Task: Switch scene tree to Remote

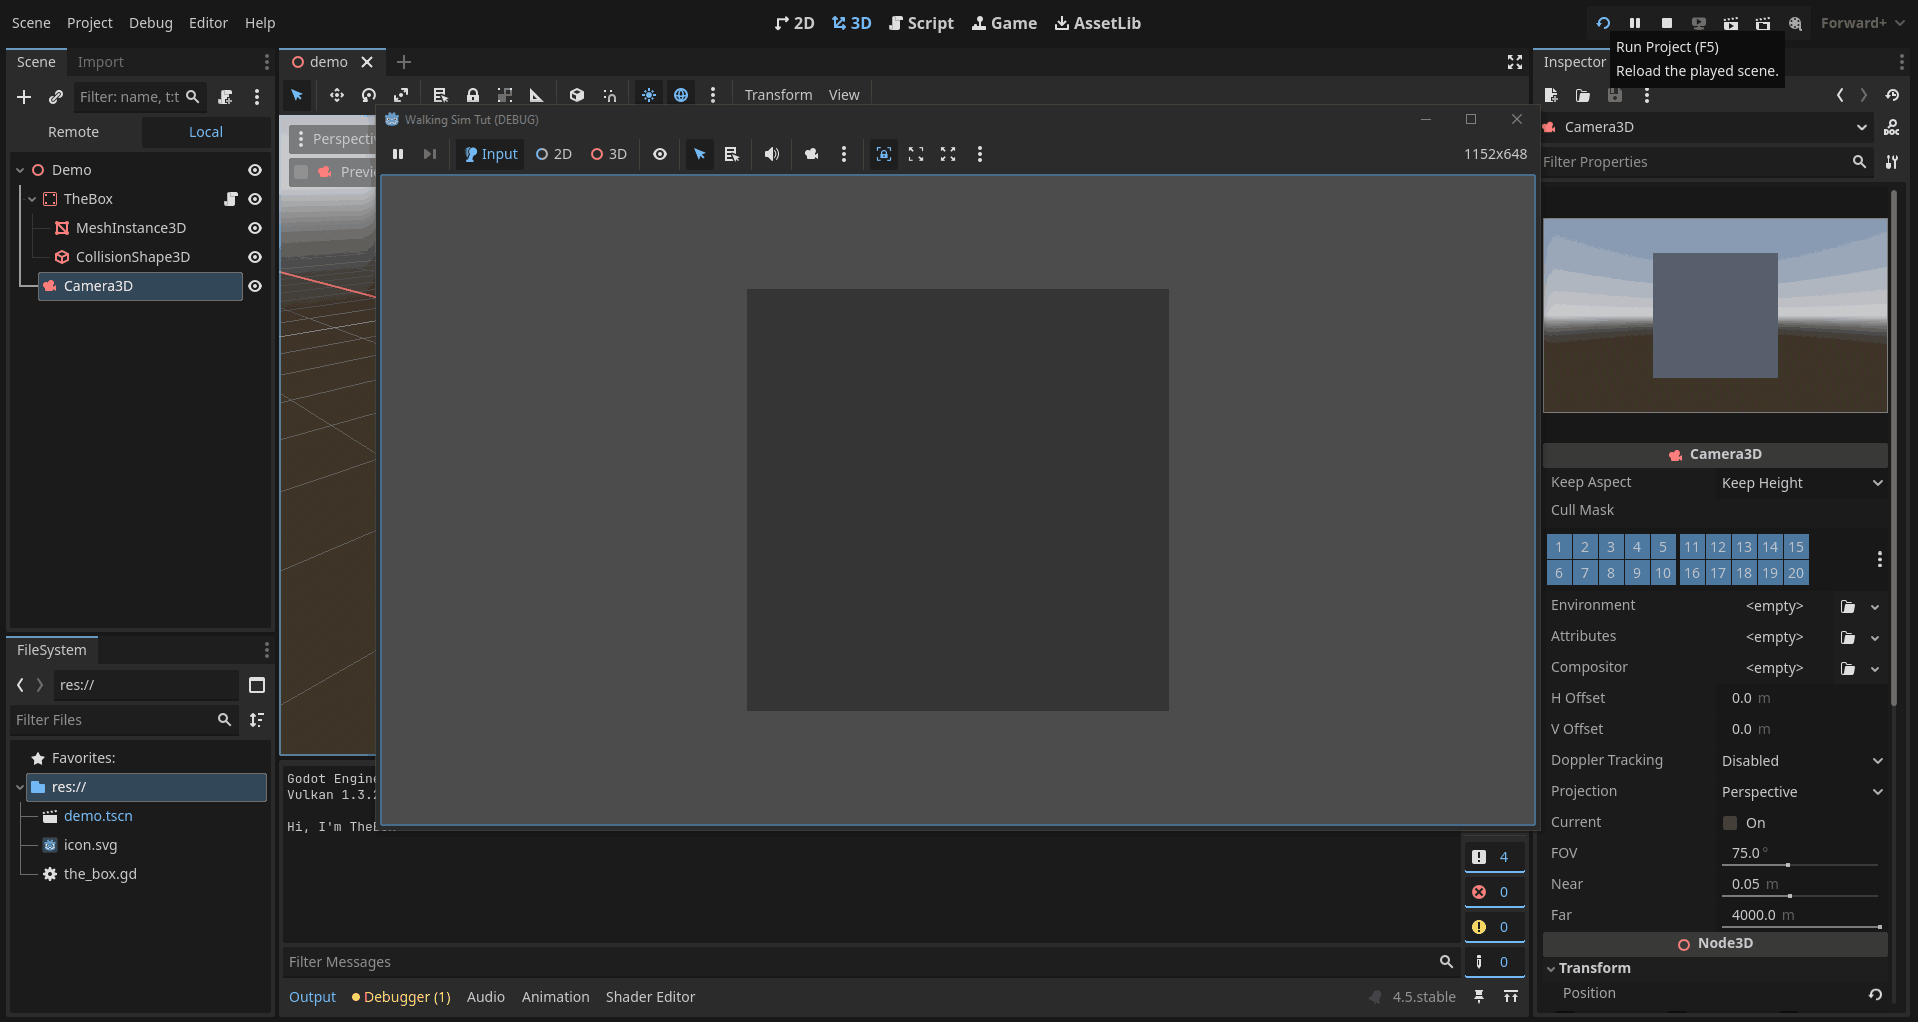Action: coord(74,132)
